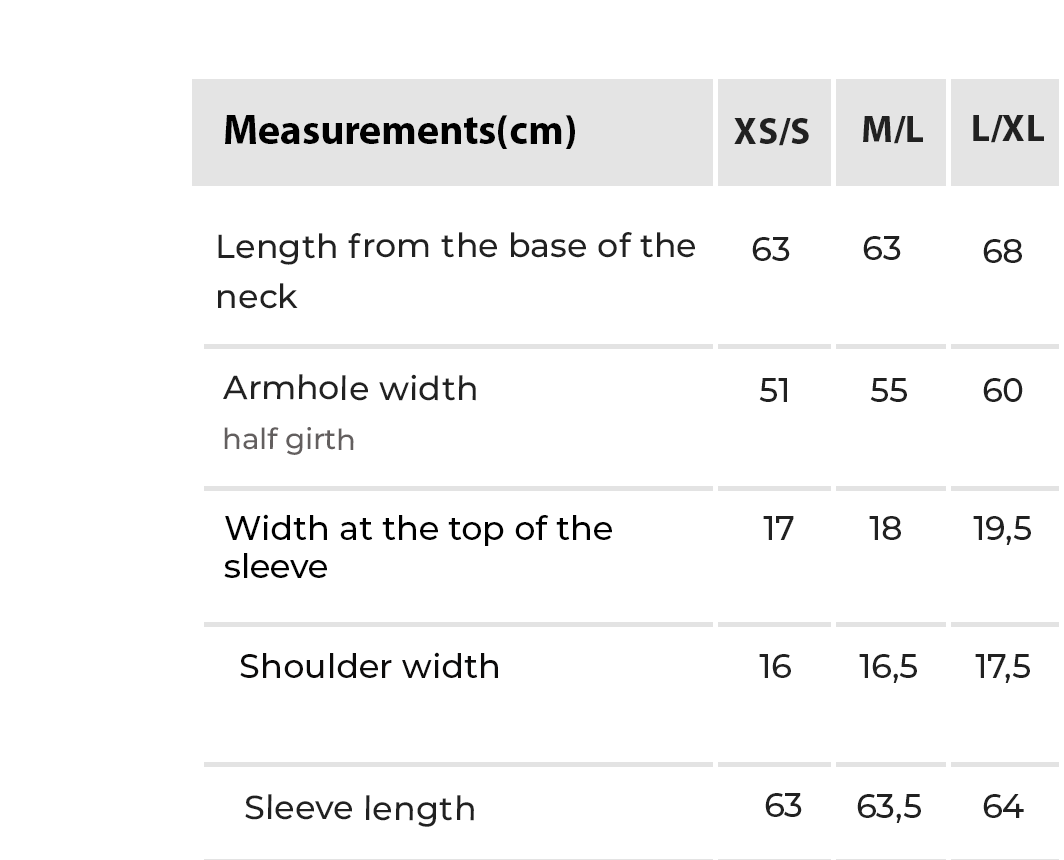The height and width of the screenshot is (860, 1064).
Task: Click the L/XL sleeve top width value 19,5
Action: coord(1002,528)
